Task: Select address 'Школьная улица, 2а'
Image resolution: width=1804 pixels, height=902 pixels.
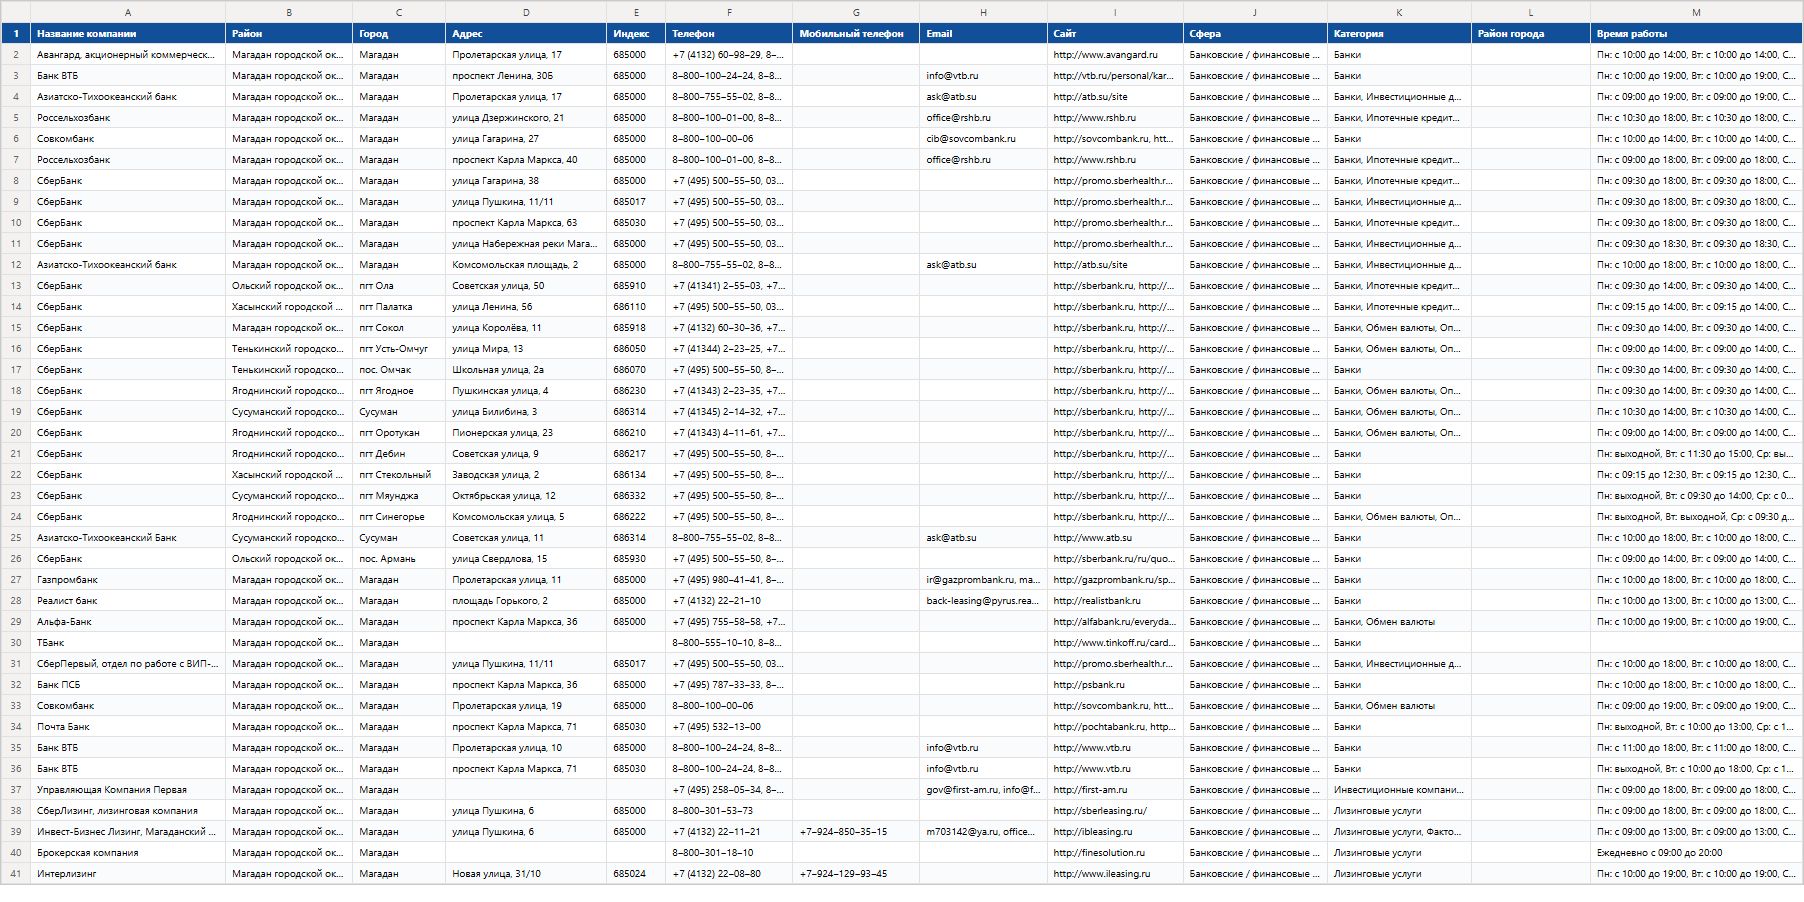Action: click(526, 369)
